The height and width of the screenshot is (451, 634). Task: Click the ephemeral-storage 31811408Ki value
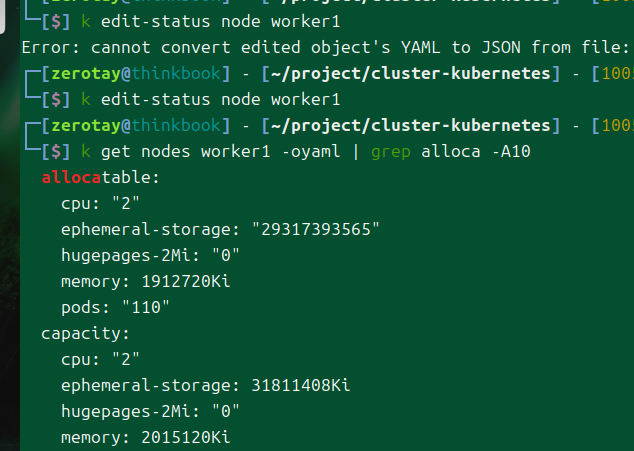click(x=300, y=385)
